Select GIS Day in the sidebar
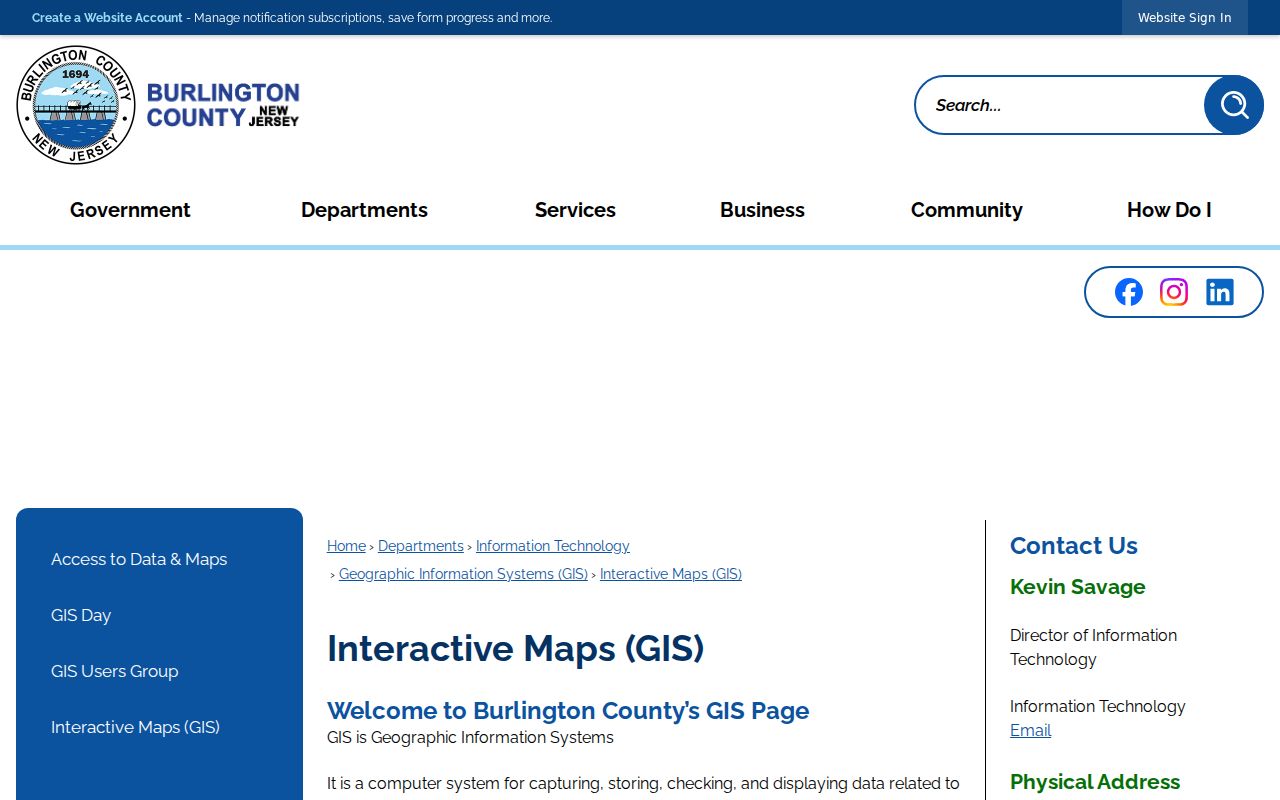Image resolution: width=1280 pixels, height=800 pixels. coord(81,615)
